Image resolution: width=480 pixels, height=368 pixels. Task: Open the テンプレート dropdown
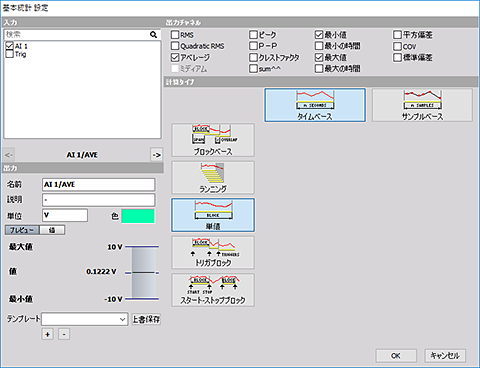pos(85,319)
